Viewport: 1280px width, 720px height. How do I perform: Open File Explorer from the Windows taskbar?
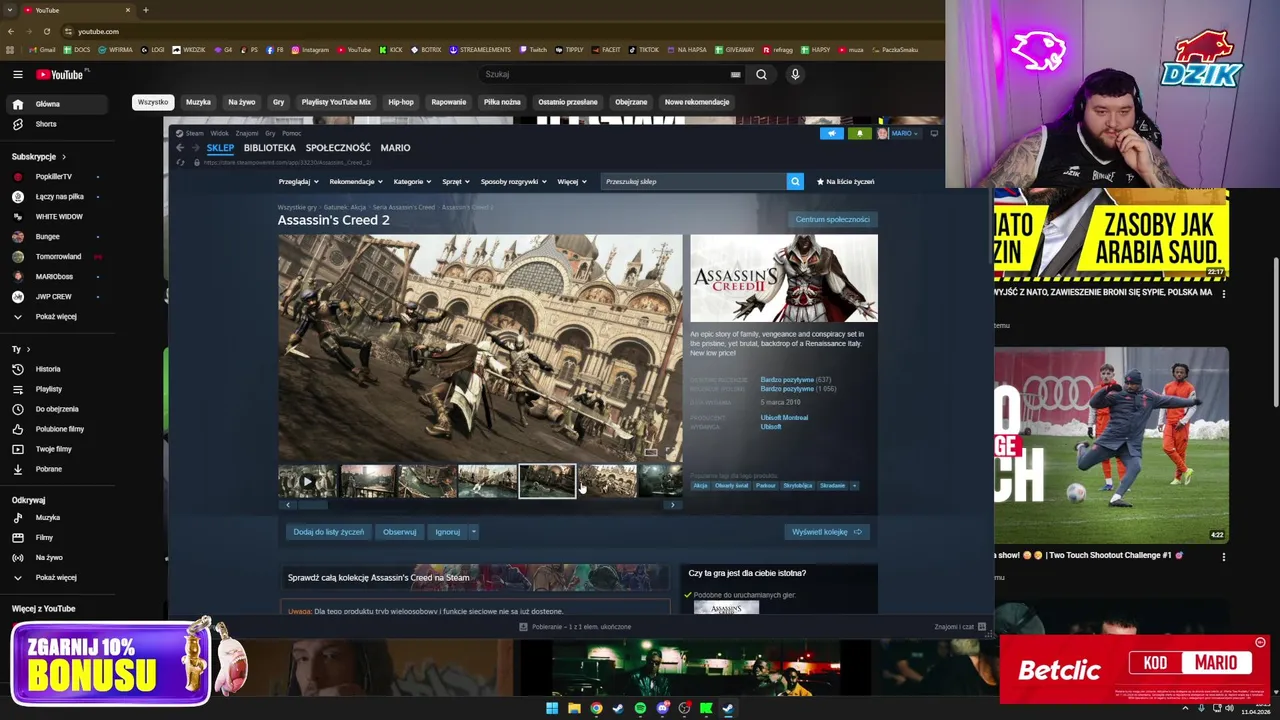(574, 708)
